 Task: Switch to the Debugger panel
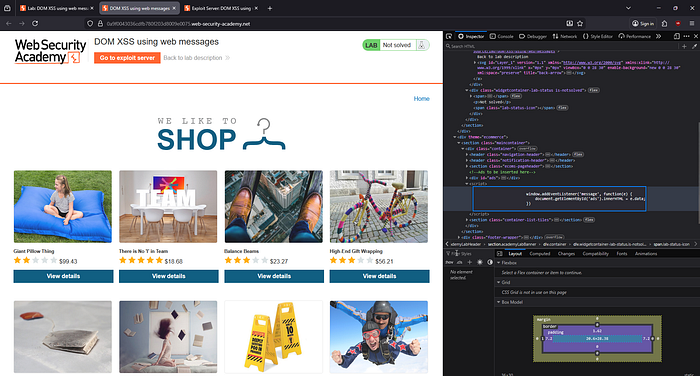pyautogui.click(x=533, y=36)
